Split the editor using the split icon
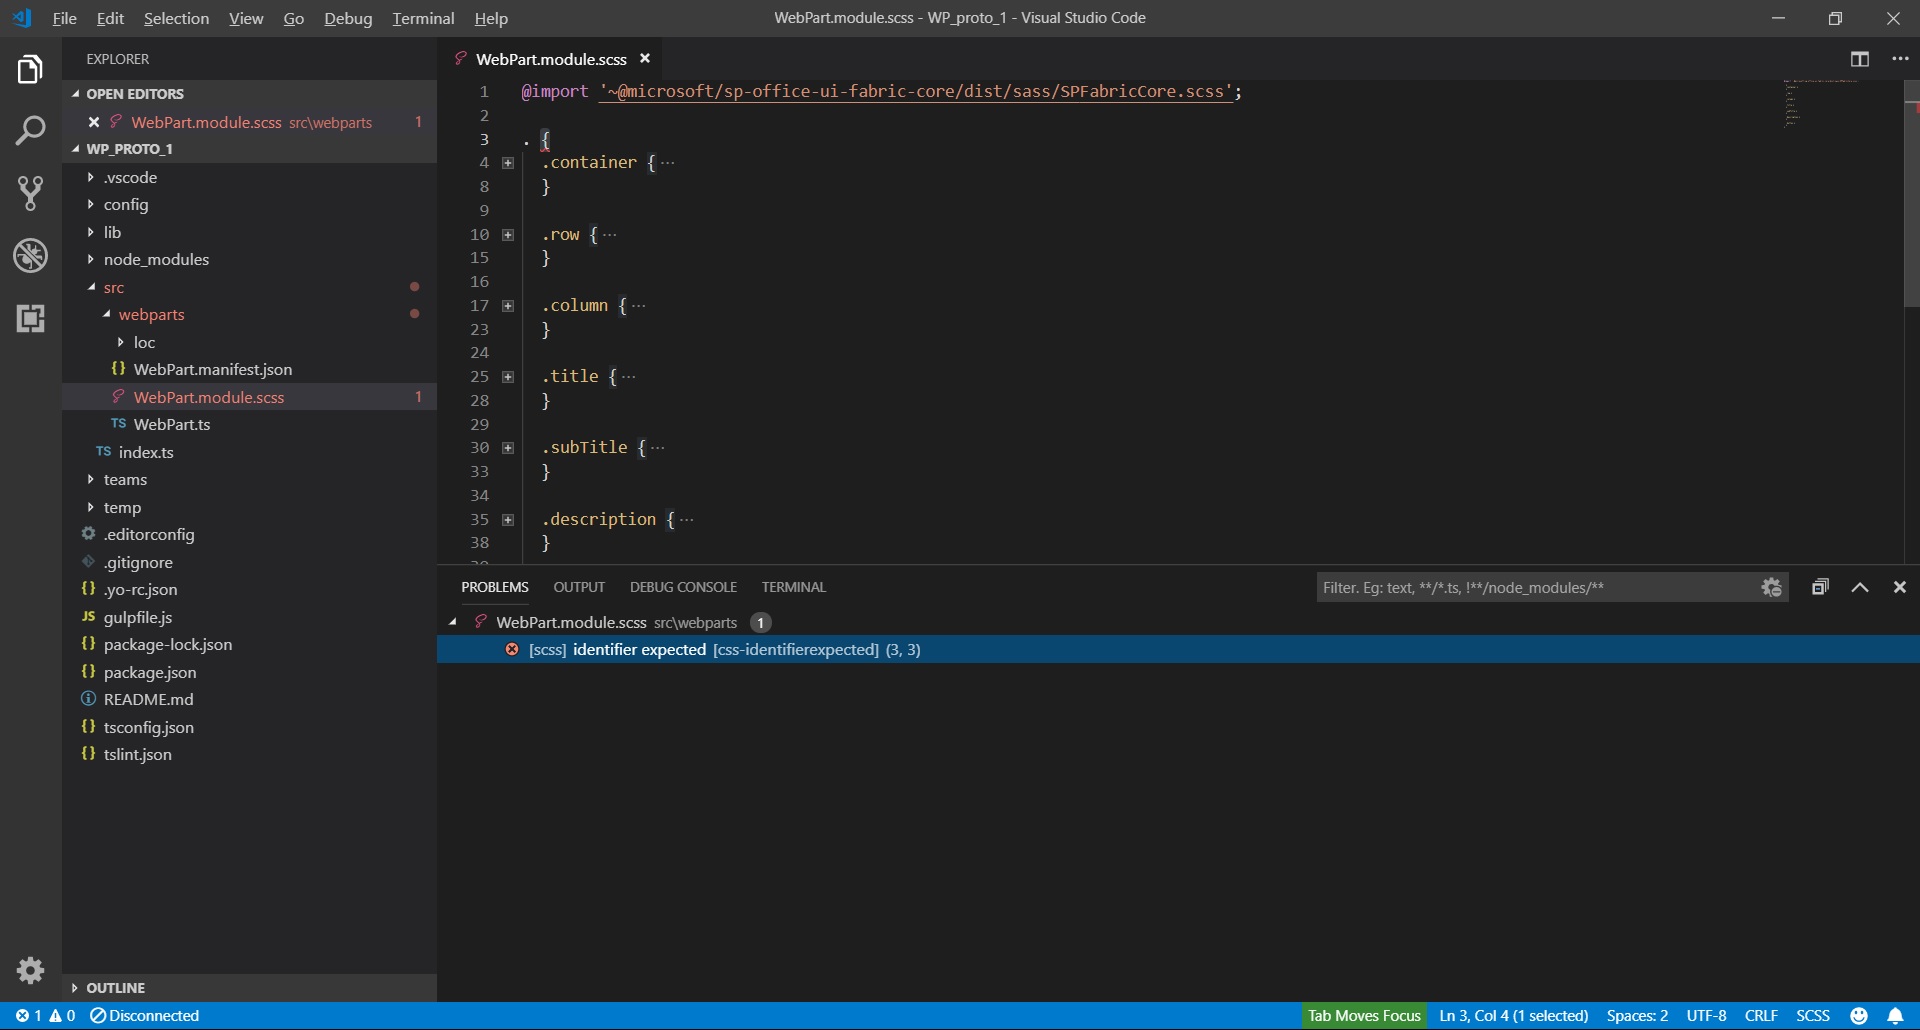This screenshot has width=1920, height=1030. tap(1861, 59)
